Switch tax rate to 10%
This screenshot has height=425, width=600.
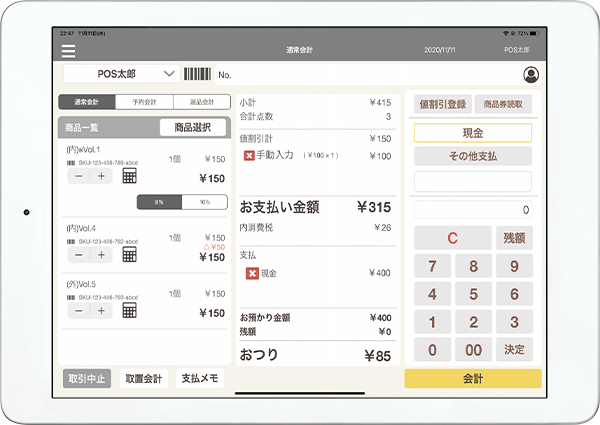pyautogui.click(x=204, y=202)
